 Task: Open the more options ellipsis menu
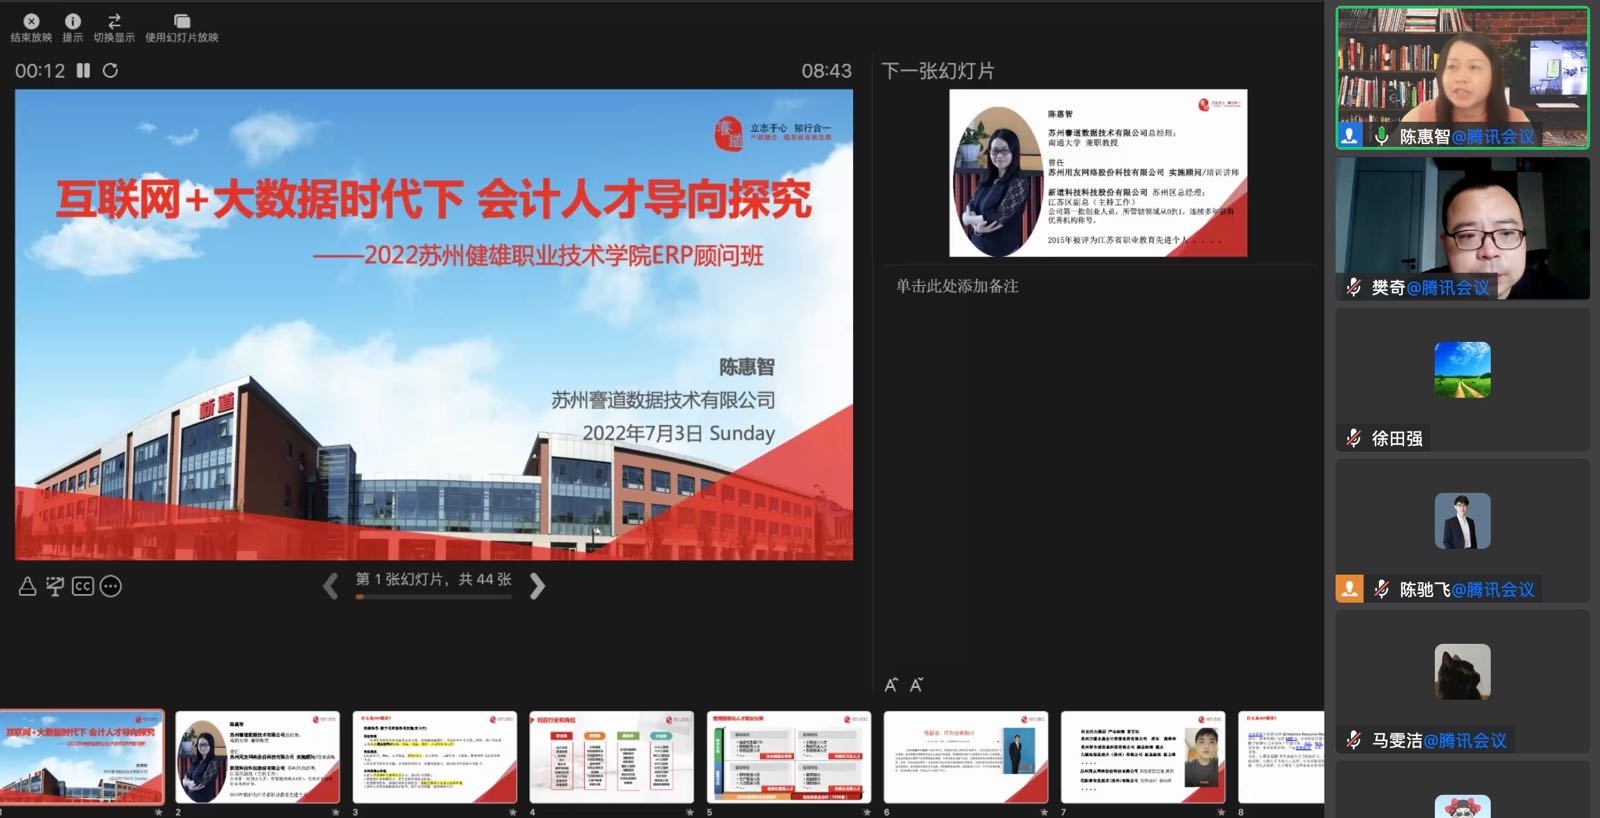111,586
